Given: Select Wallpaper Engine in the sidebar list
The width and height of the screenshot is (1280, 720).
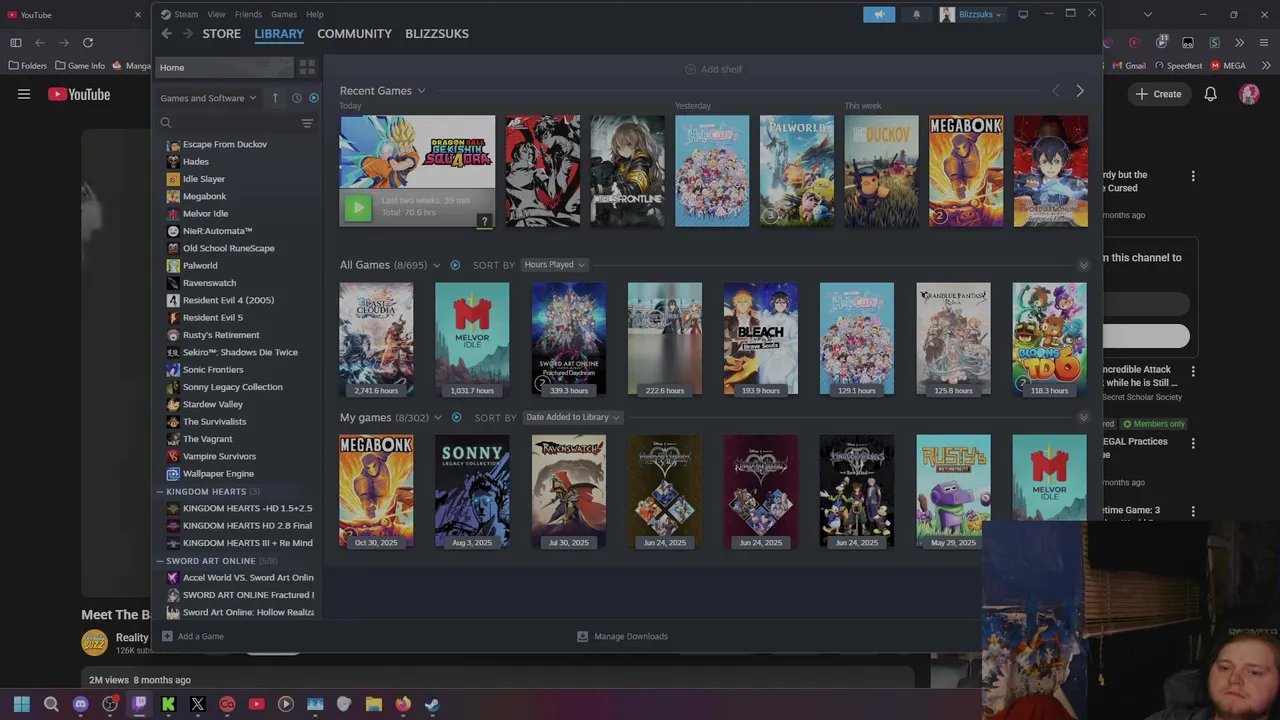Looking at the screenshot, I should tap(218, 474).
